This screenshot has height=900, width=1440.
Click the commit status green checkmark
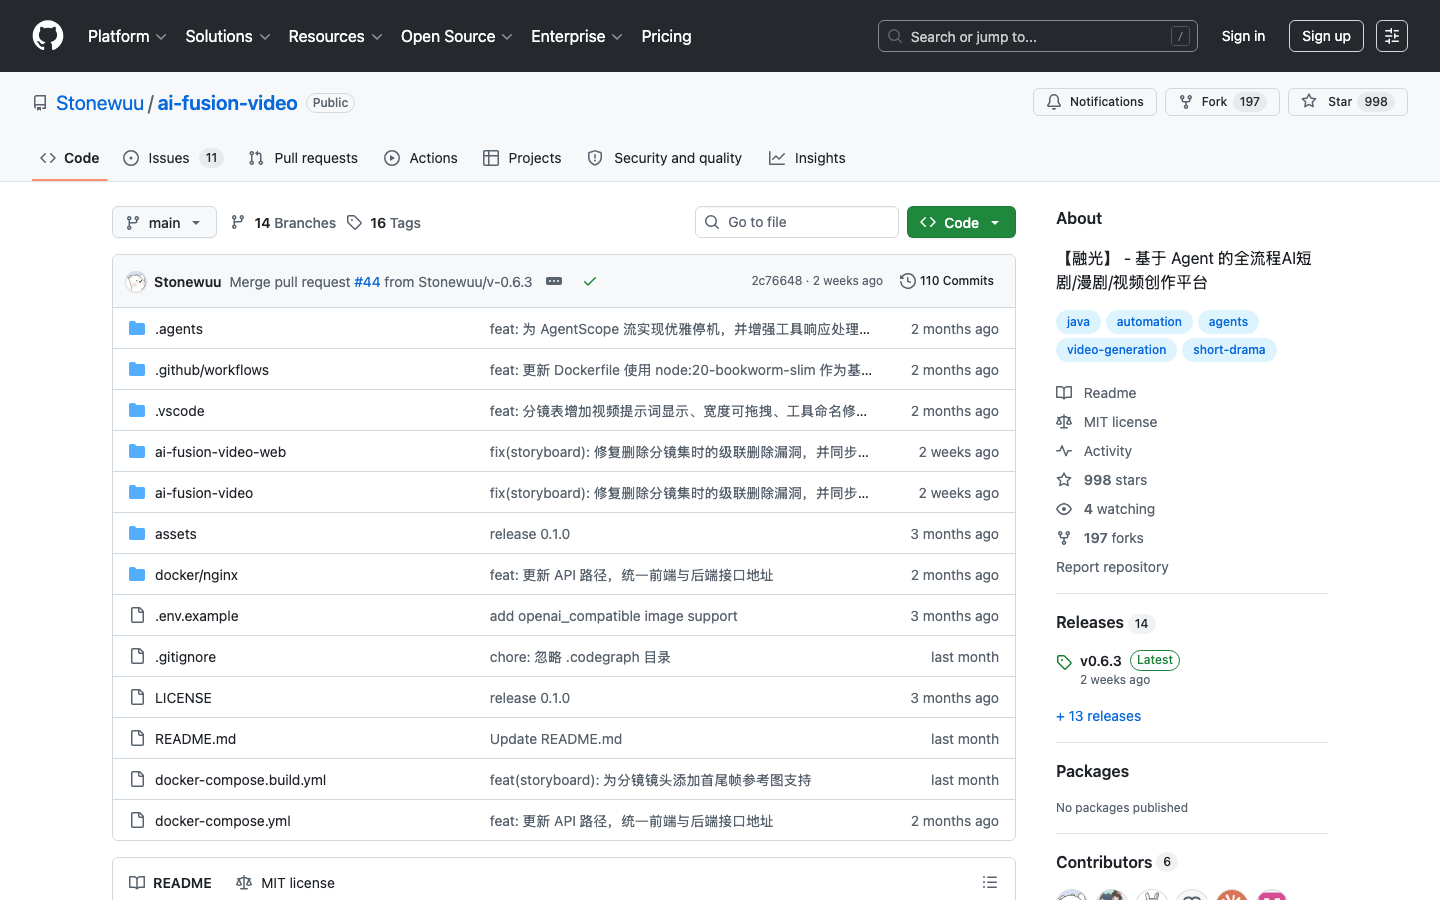590,282
